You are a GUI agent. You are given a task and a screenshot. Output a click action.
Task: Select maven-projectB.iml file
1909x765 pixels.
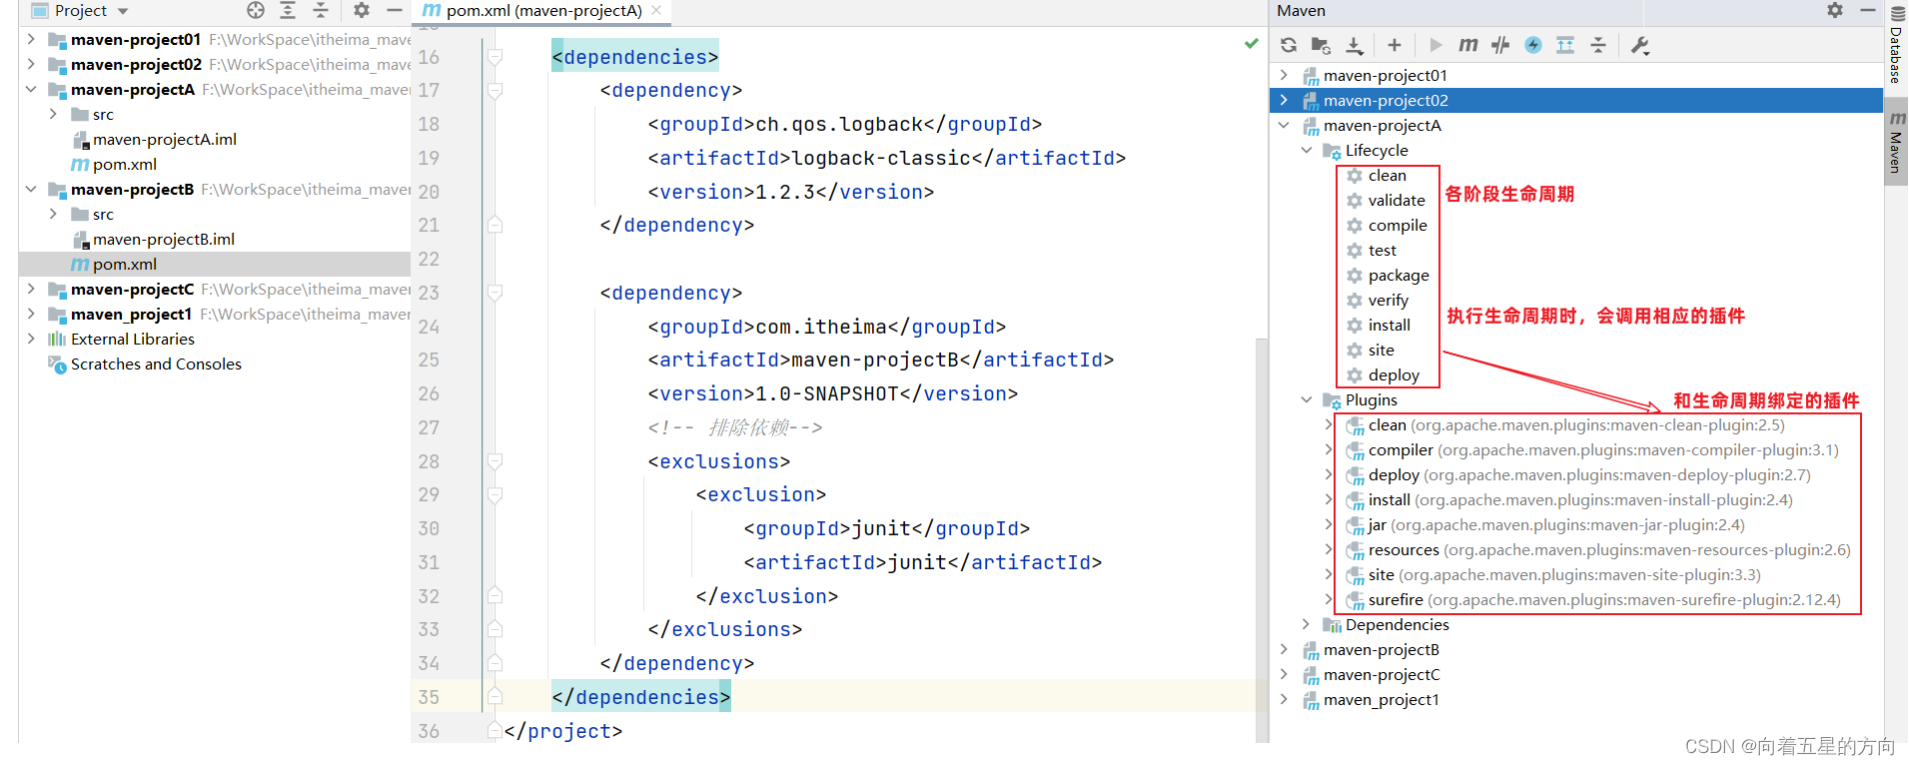click(x=154, y=239)
